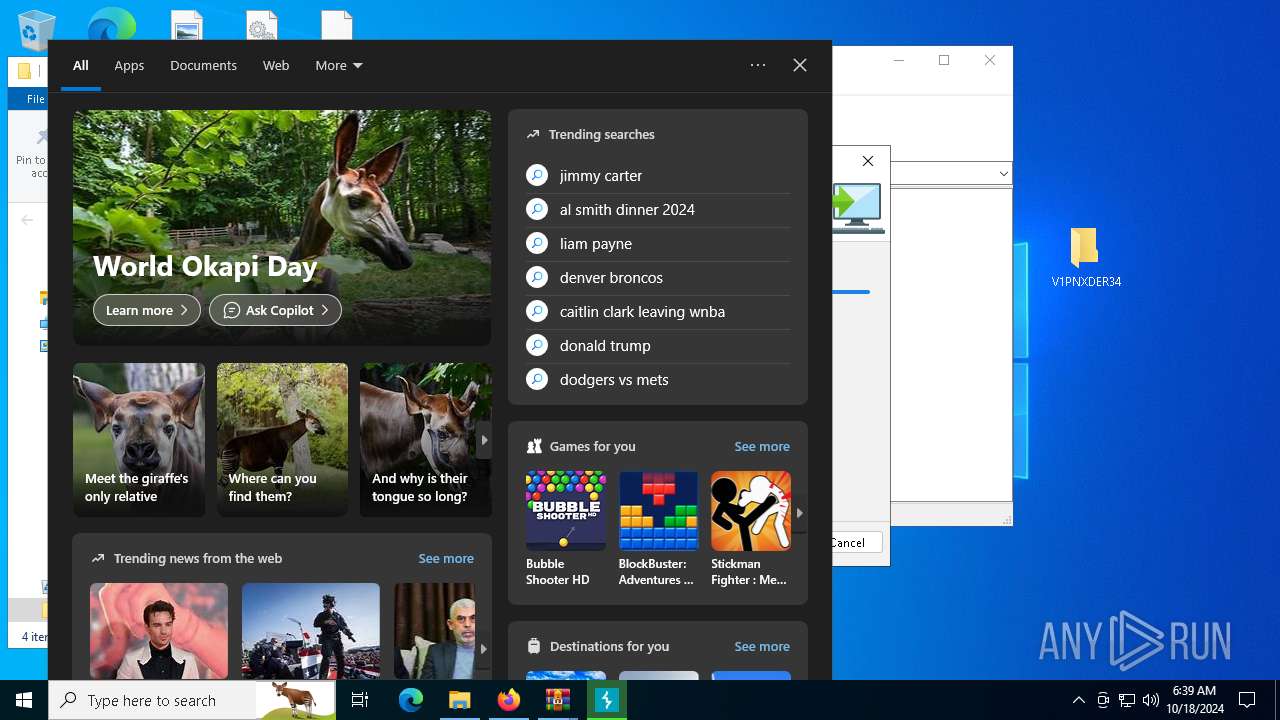
Task: Switch to Documents search tab
Action: click(203, 65)
